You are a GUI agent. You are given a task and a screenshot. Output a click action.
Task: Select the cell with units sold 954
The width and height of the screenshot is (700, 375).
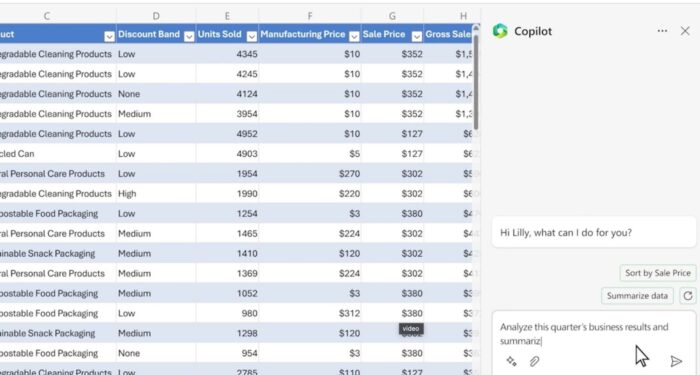[x=227, y=353]
